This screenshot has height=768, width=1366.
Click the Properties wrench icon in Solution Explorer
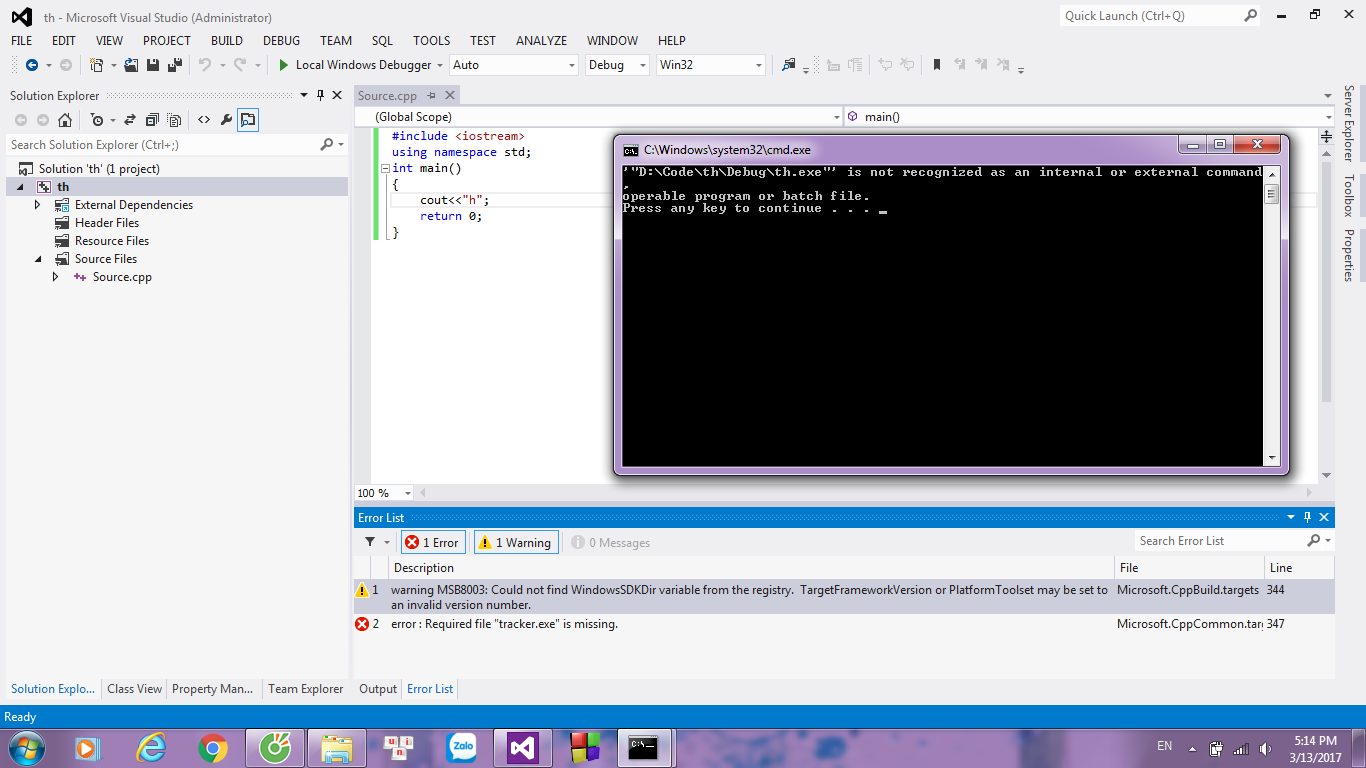(226, 120)
